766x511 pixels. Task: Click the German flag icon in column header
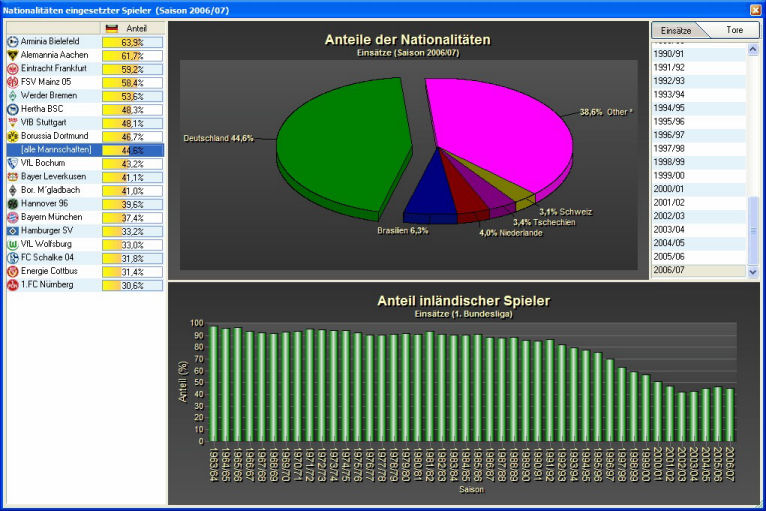tap(112, 28)
